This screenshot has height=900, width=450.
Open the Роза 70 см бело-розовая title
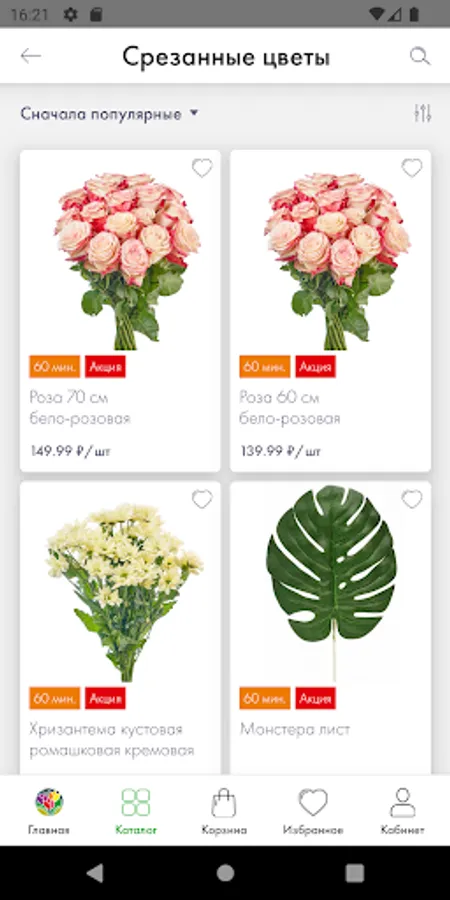tap(80, 408)
